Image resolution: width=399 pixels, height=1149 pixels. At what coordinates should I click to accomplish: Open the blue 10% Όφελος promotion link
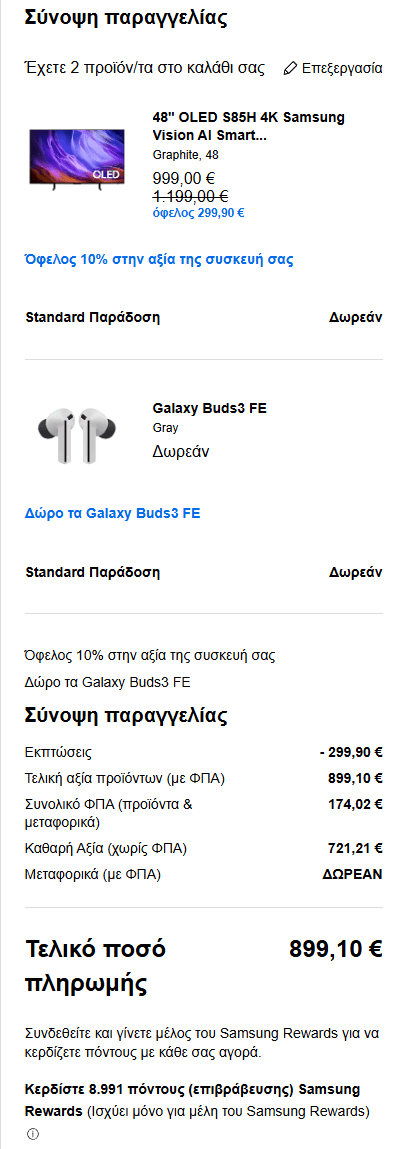coord(160,259)
